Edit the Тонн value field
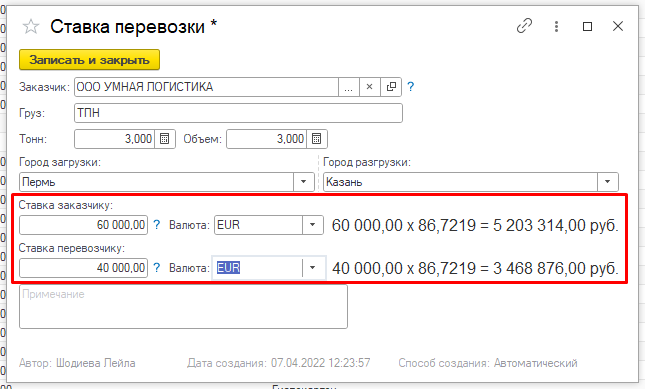This screenshot has width=645, height=389. coord(114,139)
